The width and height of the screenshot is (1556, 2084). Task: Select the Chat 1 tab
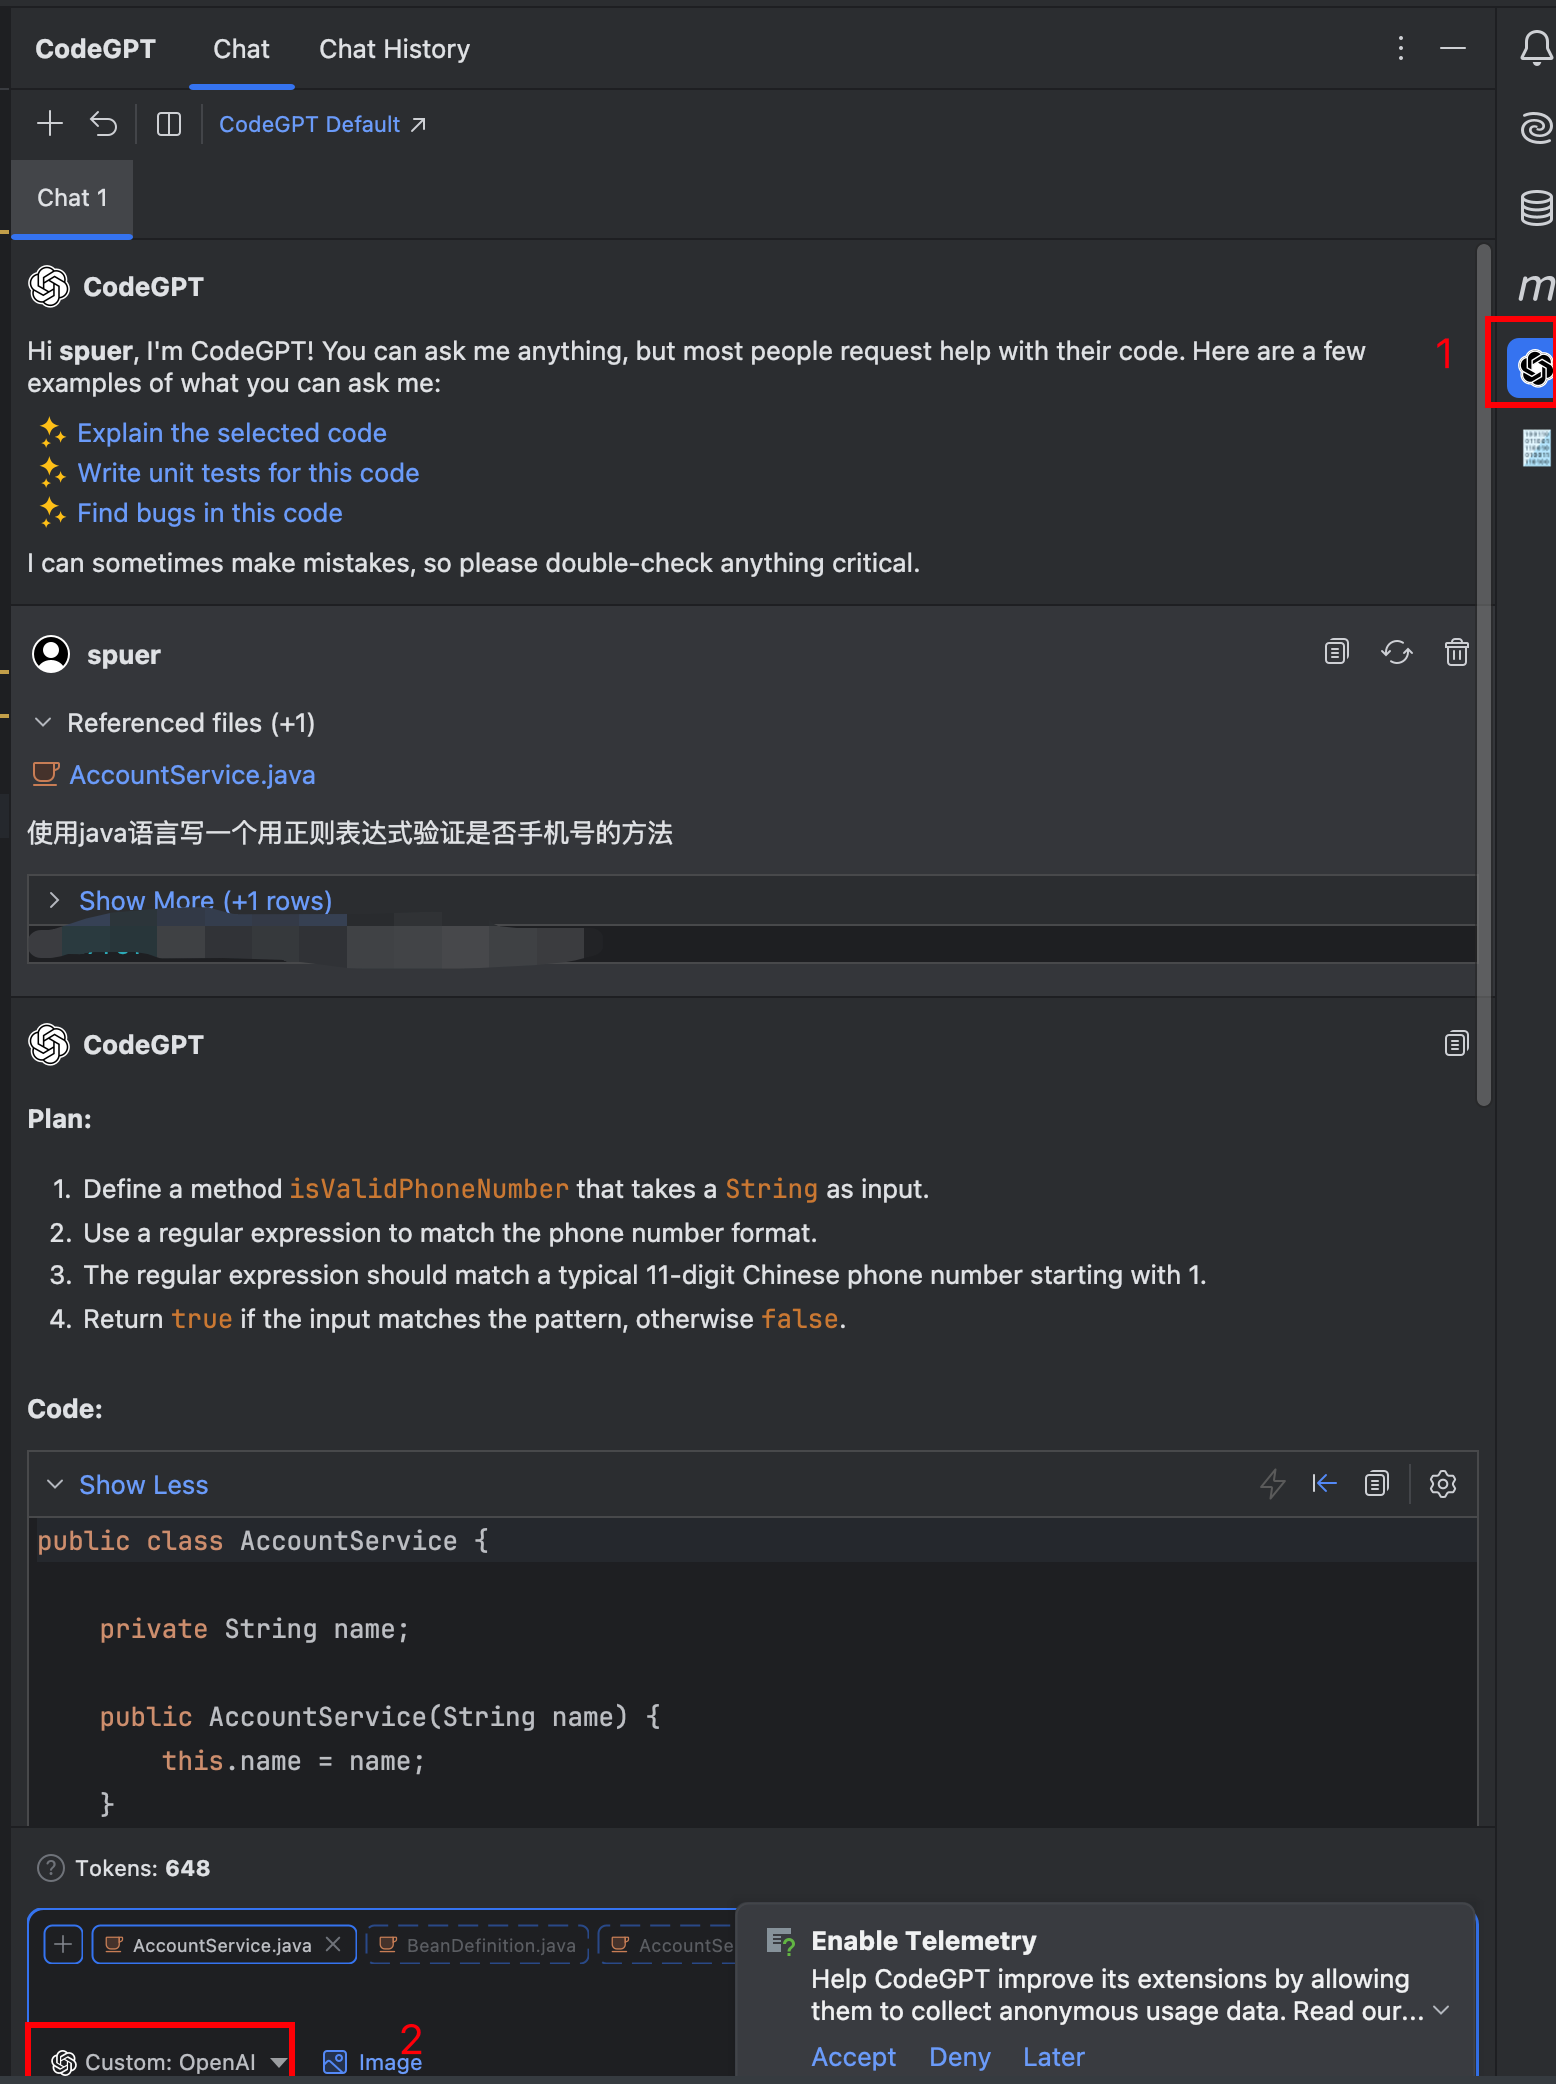coord(72,198)
